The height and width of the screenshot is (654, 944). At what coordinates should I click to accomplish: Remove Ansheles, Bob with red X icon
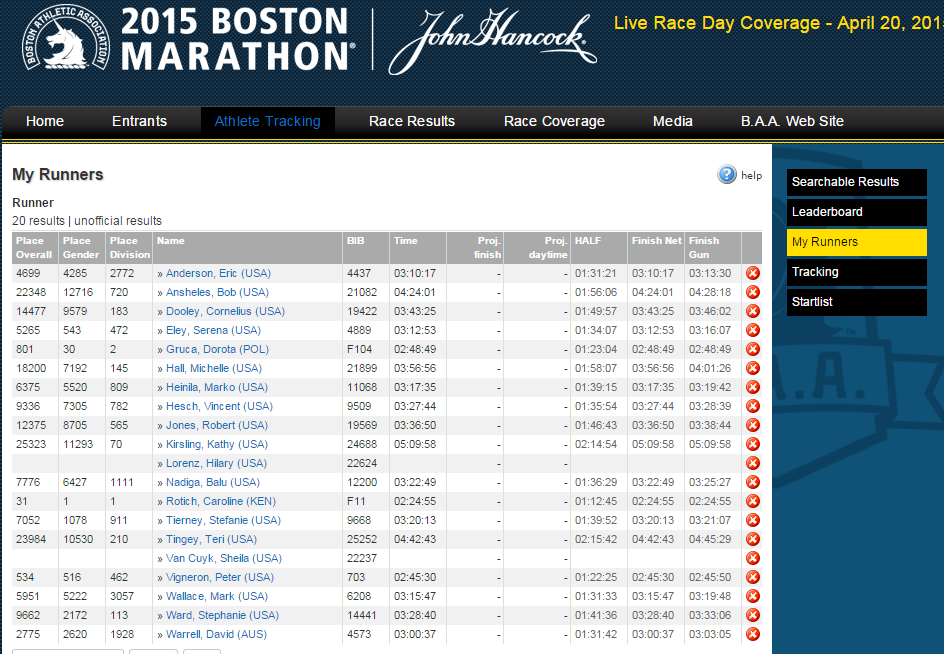coord(753,292)
